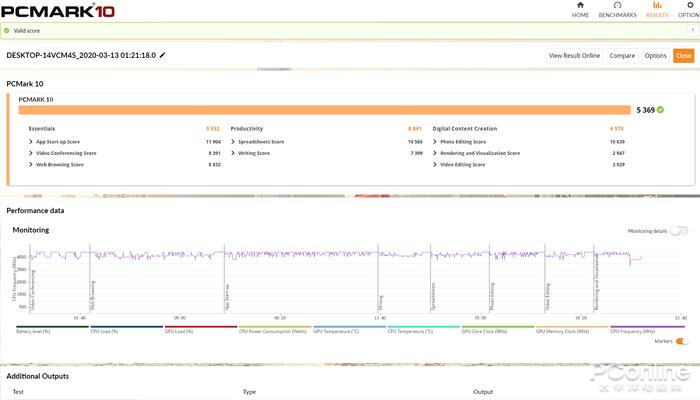Close the result with the orange Close button
Image resolution: width=700 pixels, height=400 pixels.
683,55
